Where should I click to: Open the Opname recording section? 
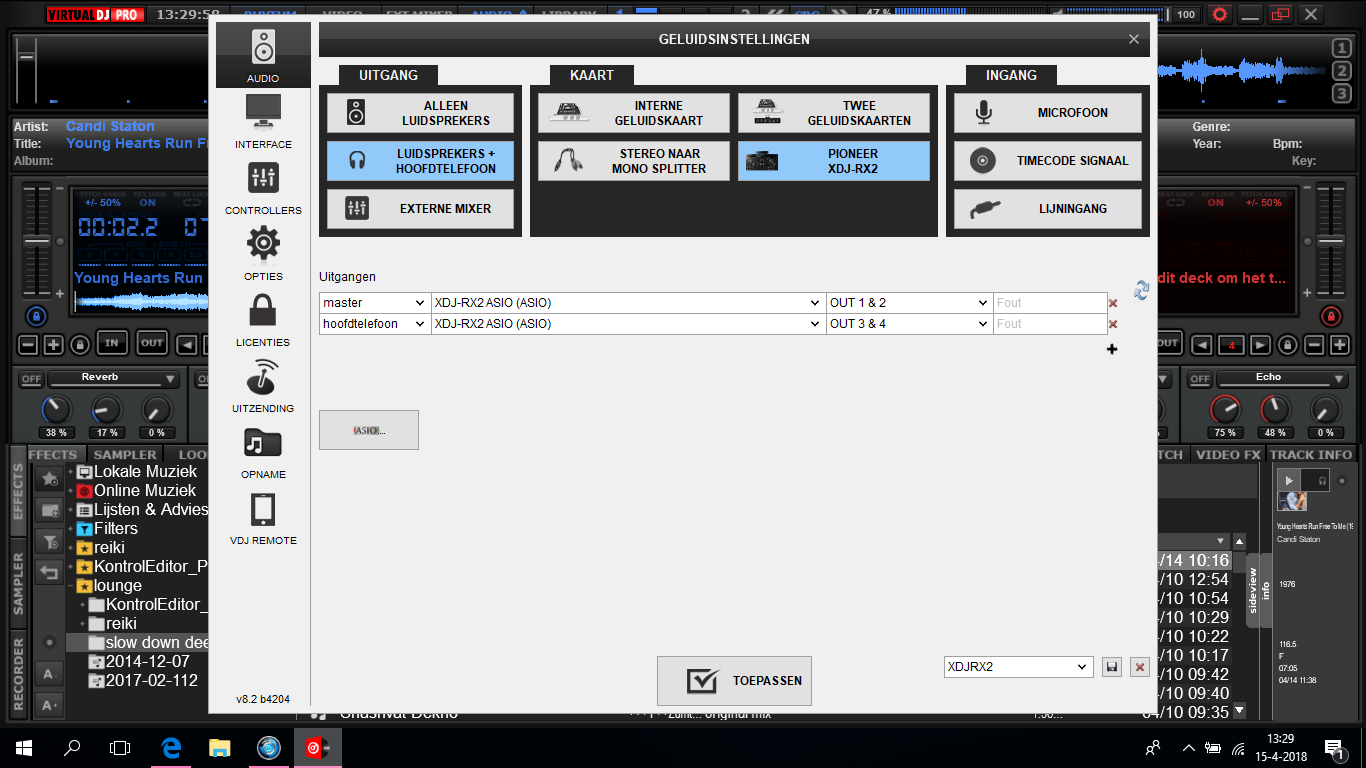[263, 452]
